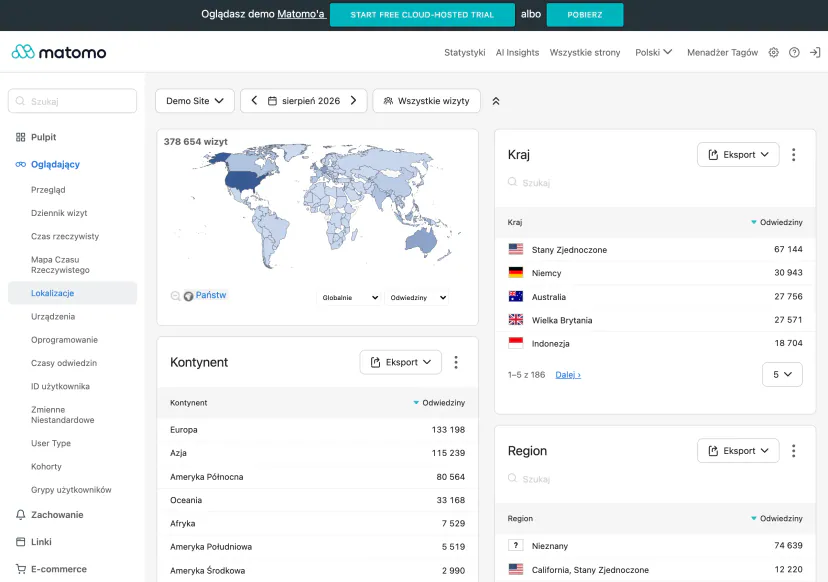The image size is (828, 582).
Task: Click the zoom out icon below the map
Action: [175, 296]
